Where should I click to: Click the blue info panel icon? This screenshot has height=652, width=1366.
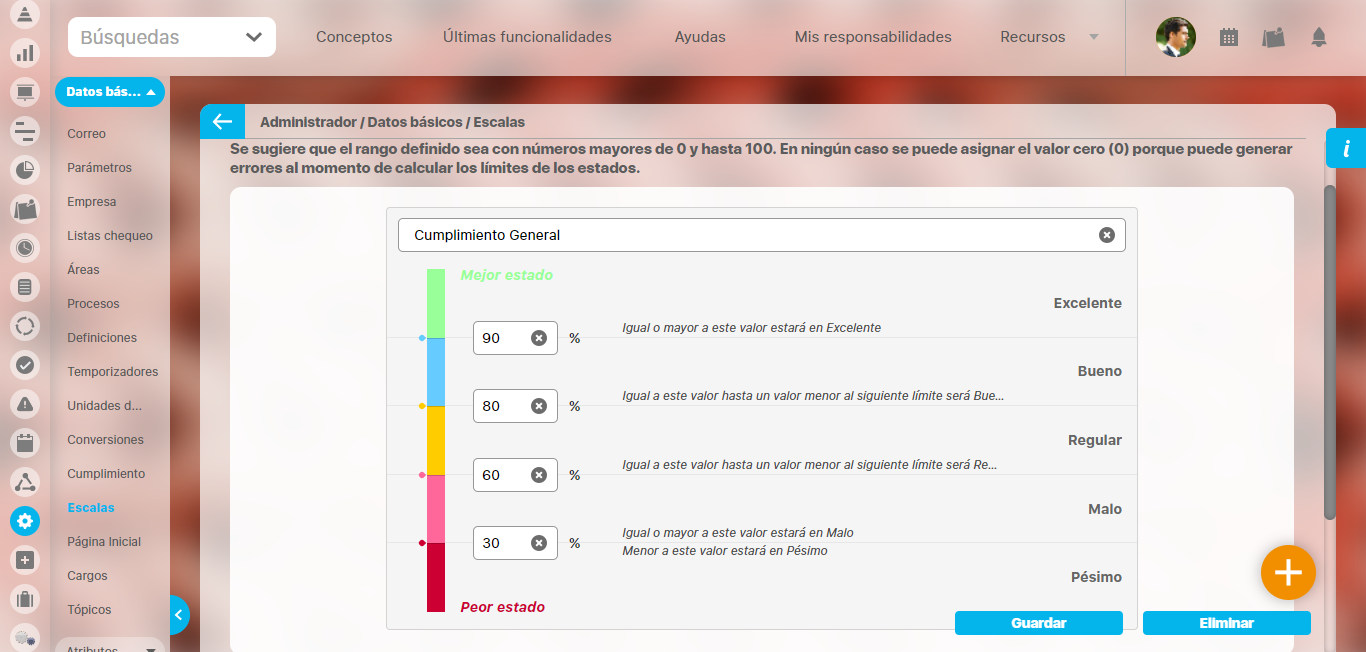coord(1346,149)
